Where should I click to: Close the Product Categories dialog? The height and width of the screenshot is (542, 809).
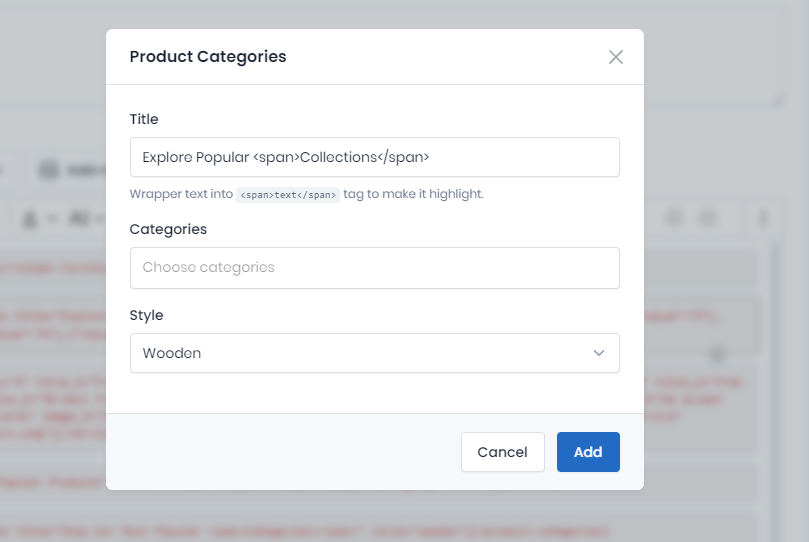616,57
